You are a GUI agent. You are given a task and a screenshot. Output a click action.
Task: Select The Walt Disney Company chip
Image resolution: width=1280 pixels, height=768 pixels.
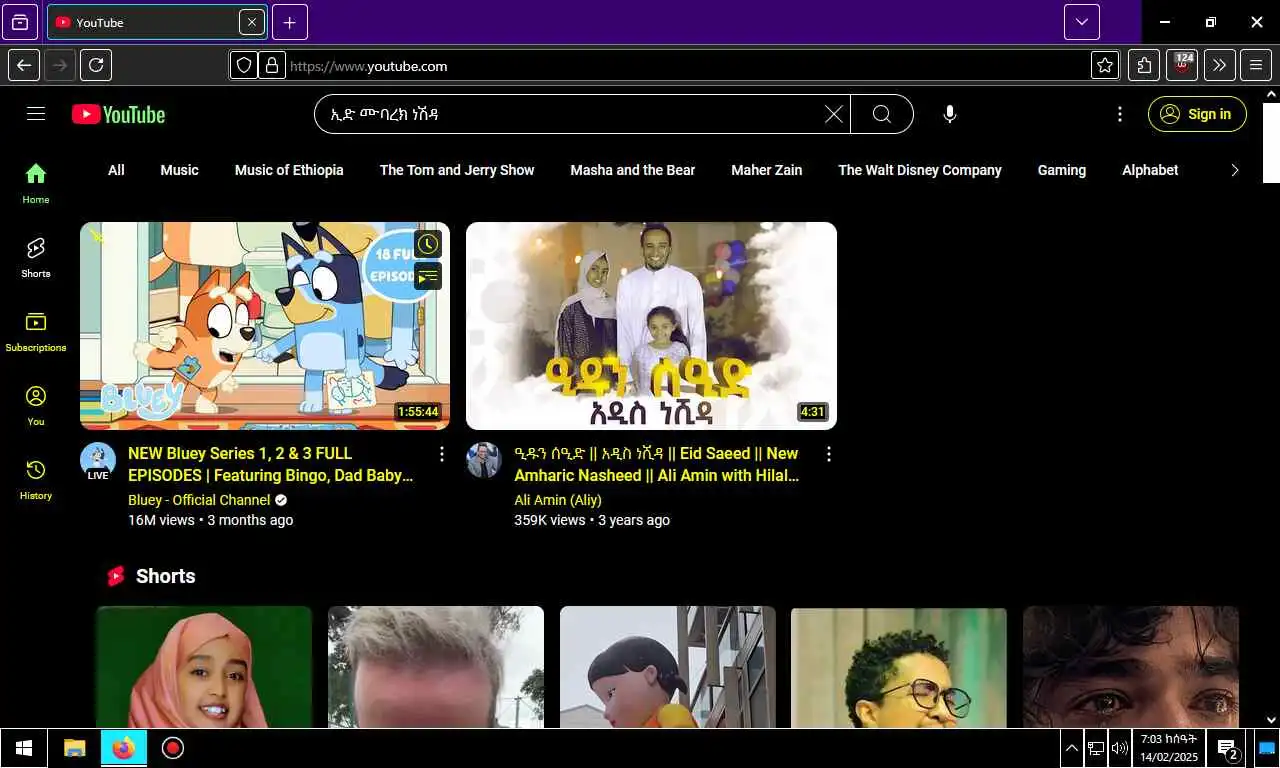coord(920,170)
